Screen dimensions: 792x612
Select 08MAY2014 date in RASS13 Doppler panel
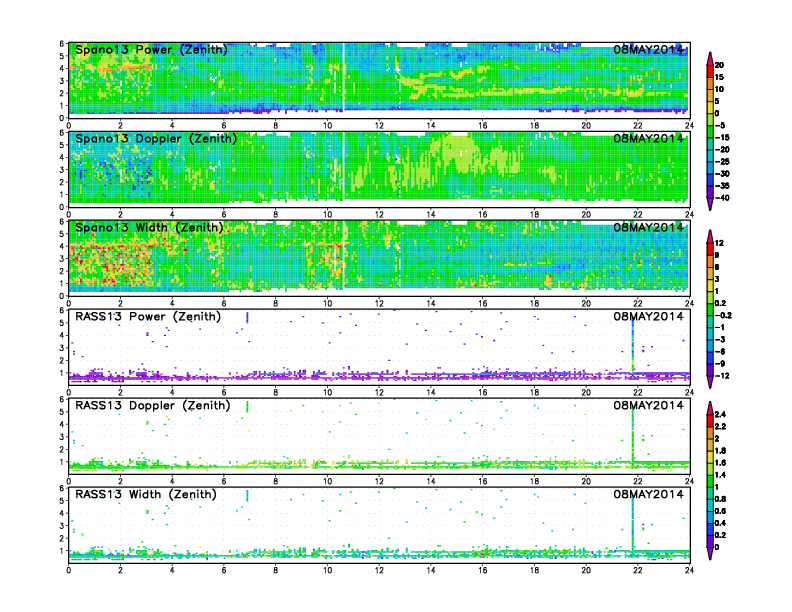click(648, 405)
